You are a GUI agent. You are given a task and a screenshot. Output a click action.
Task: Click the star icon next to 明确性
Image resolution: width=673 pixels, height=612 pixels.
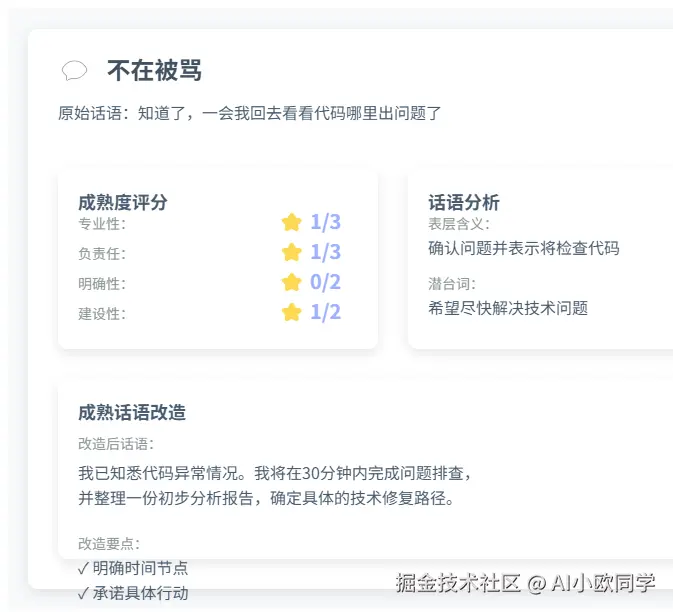click(x=291, y=282)
